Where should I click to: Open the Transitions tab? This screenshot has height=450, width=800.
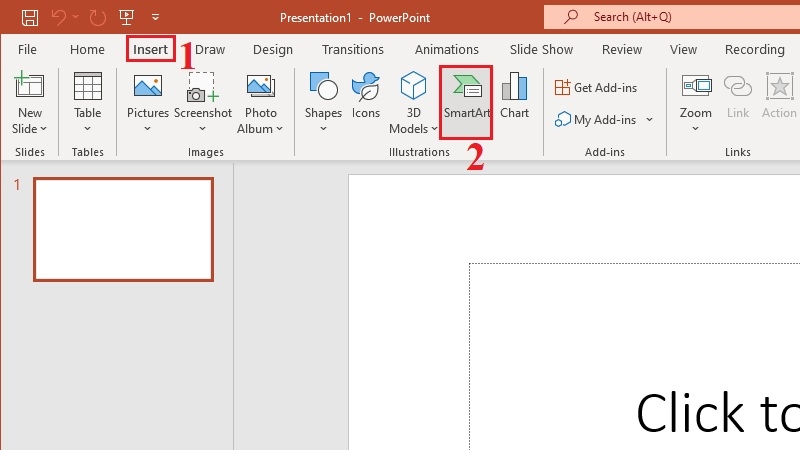(353, 49)
